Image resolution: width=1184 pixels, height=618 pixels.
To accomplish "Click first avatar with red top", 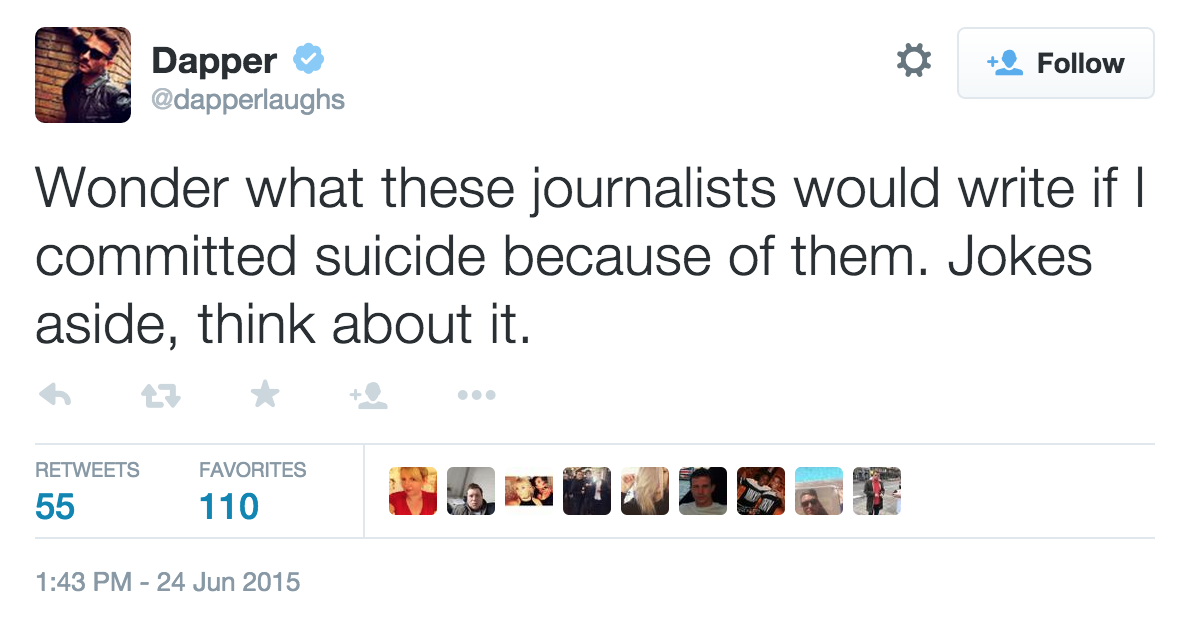I will click(413, 491).
